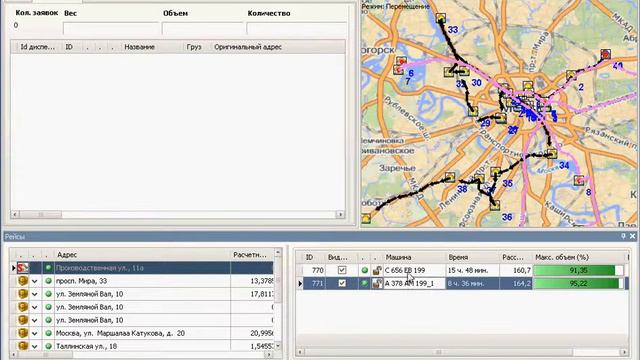
Task: Click the map marker above number 36
Action: 495,205
